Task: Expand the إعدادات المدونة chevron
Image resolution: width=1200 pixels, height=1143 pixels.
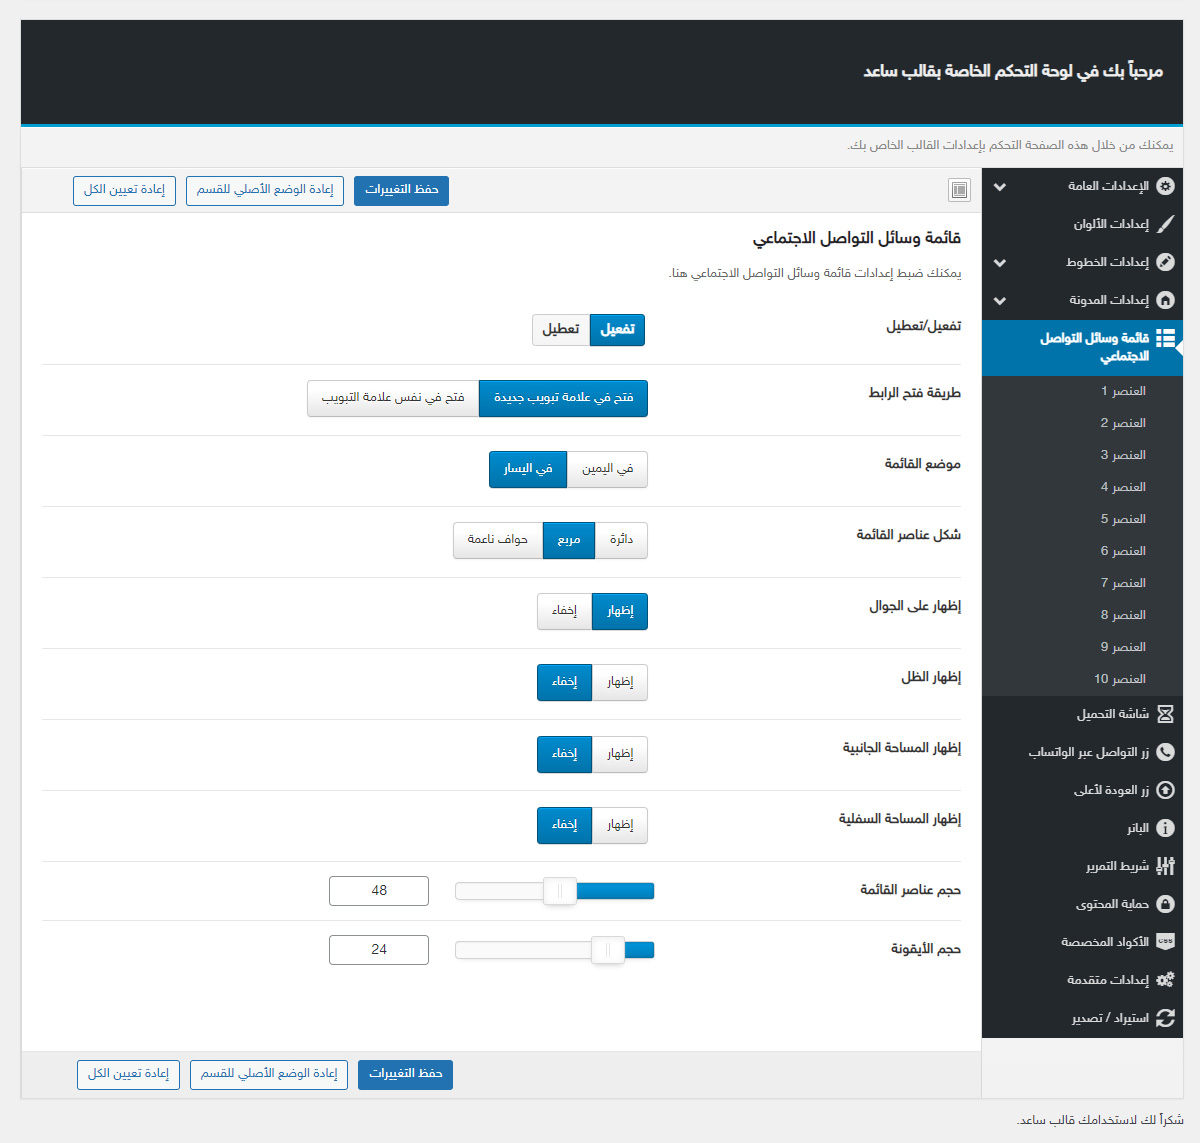Action: 1000,301
